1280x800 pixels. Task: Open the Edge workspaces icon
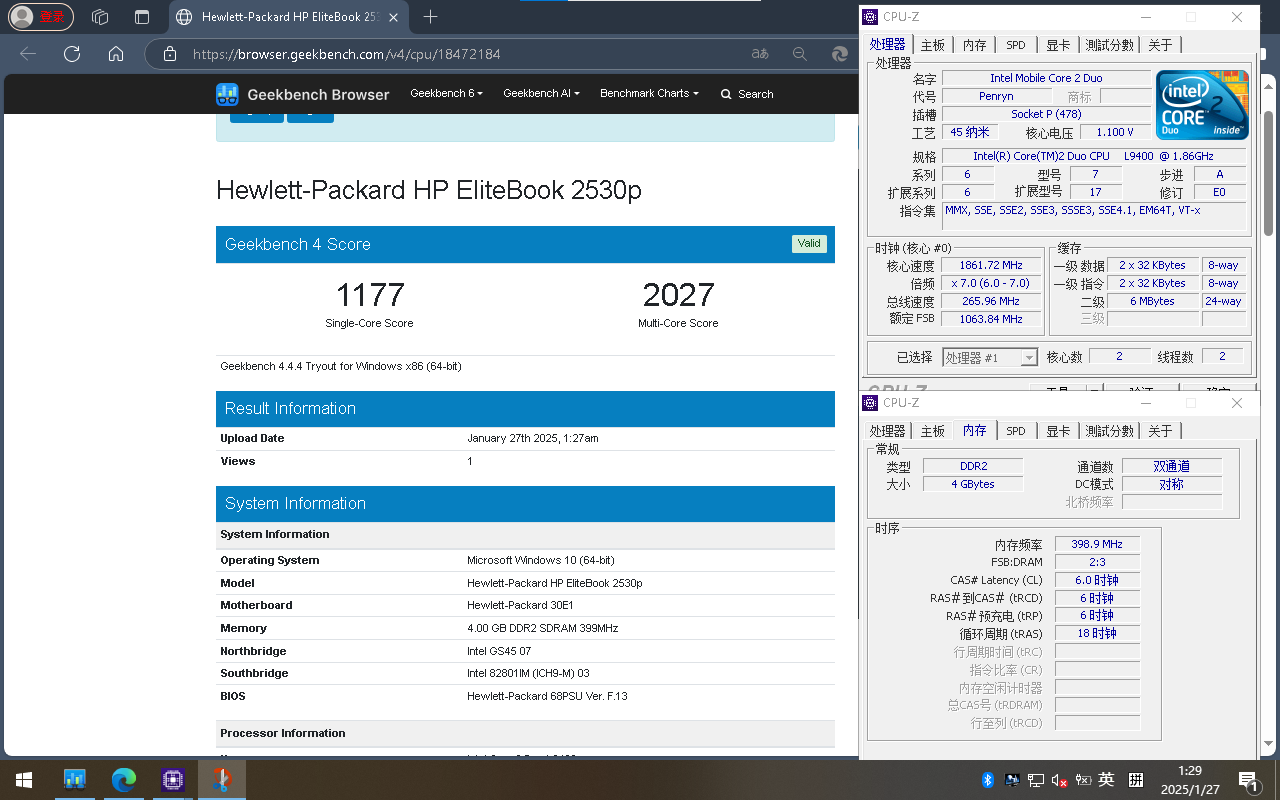coord(100,17)
